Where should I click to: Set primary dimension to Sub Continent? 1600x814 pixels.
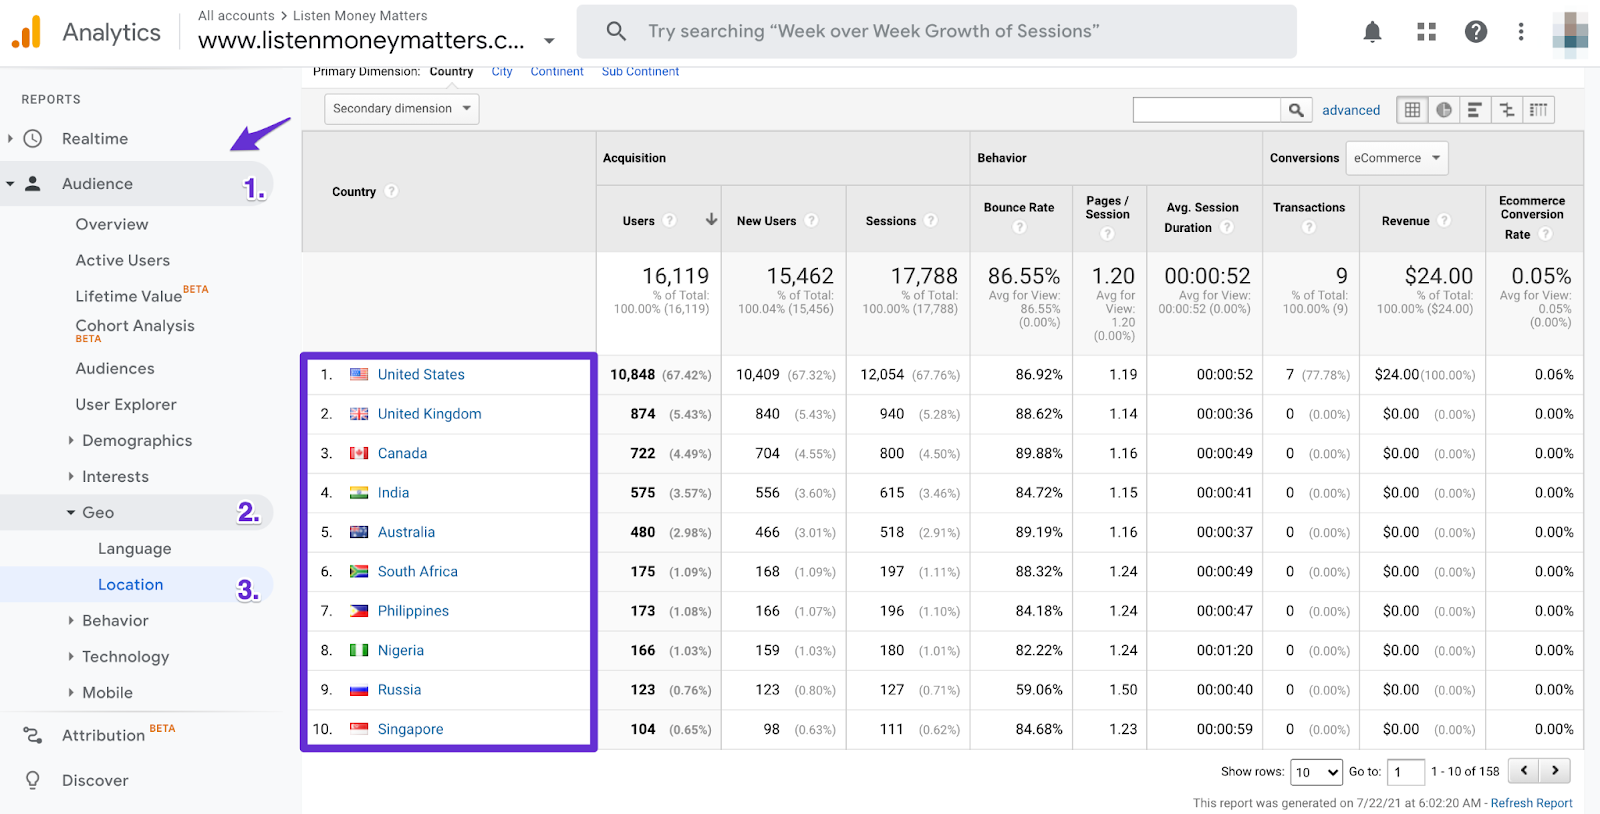(x=640, y=72)
